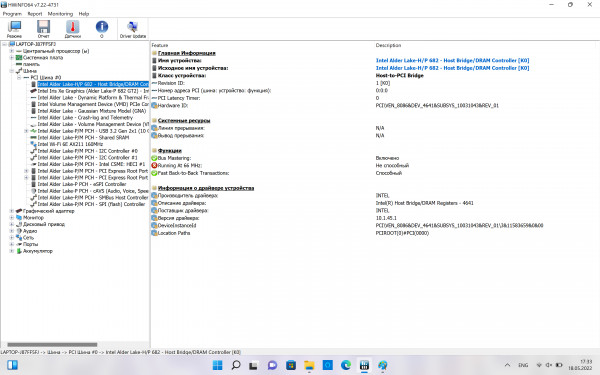Viewport: 600px width, 375px height.
Task: Select the Network tree item
Action: pyautogui.click(x=28, y=238)
